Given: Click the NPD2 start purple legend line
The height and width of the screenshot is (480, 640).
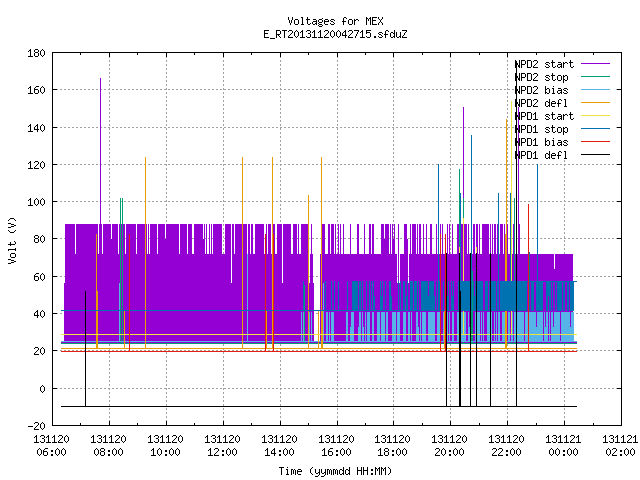Looking at the screenshot, I should tap(595, 64).
